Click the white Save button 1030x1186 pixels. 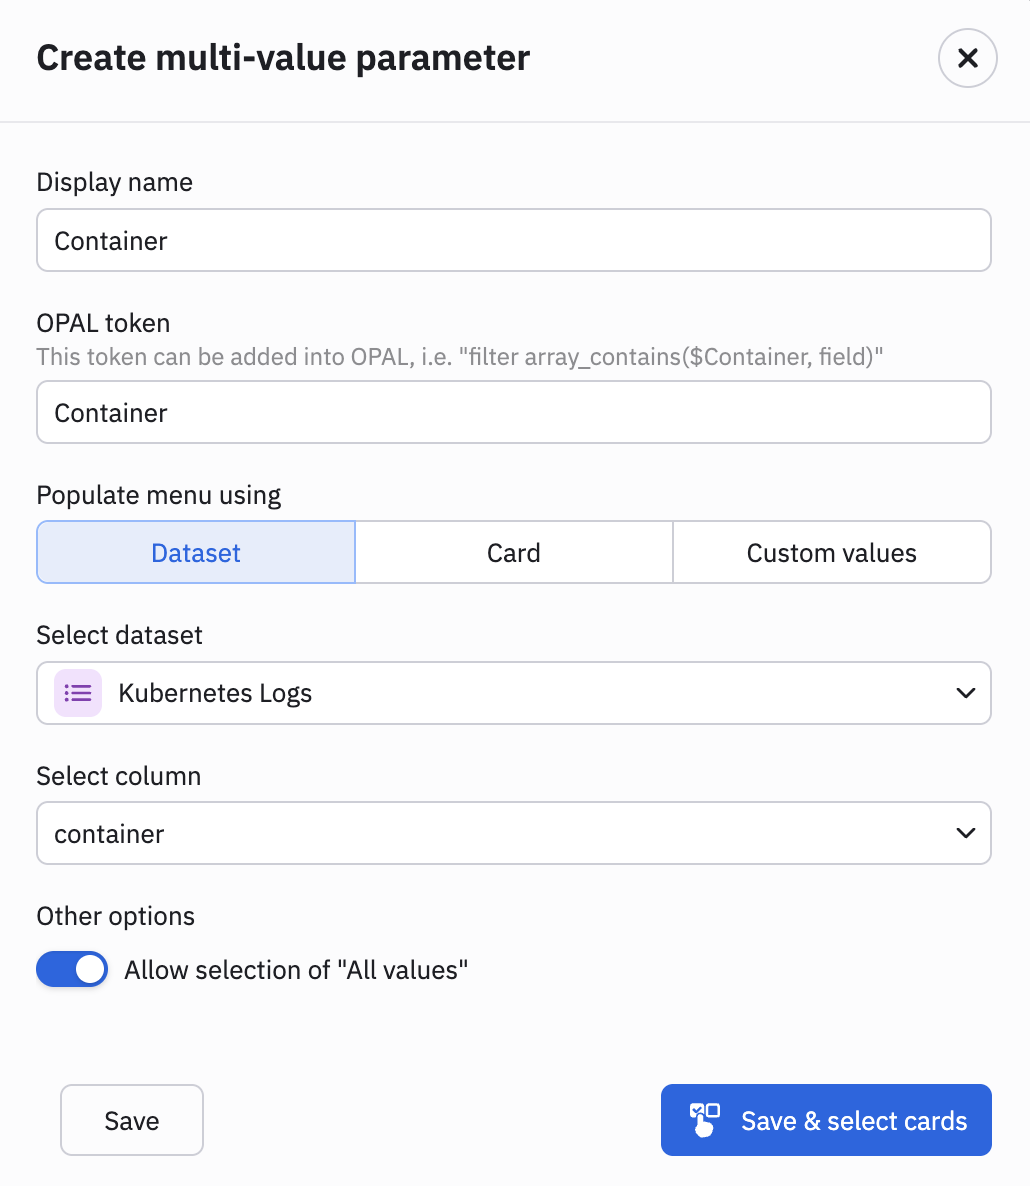[x=132, y=1120]
